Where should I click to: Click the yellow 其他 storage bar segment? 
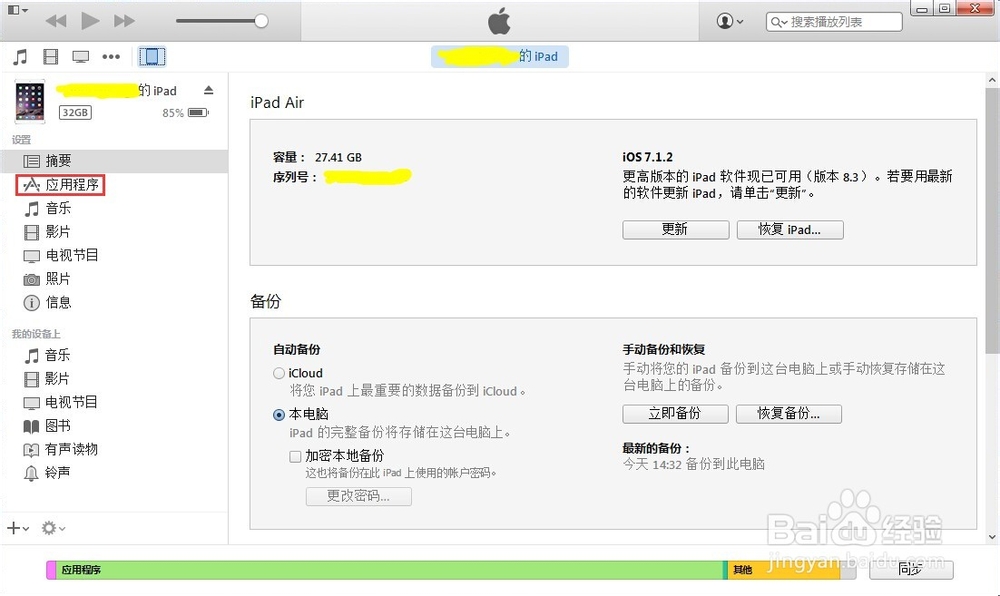[x=783, y=570]
